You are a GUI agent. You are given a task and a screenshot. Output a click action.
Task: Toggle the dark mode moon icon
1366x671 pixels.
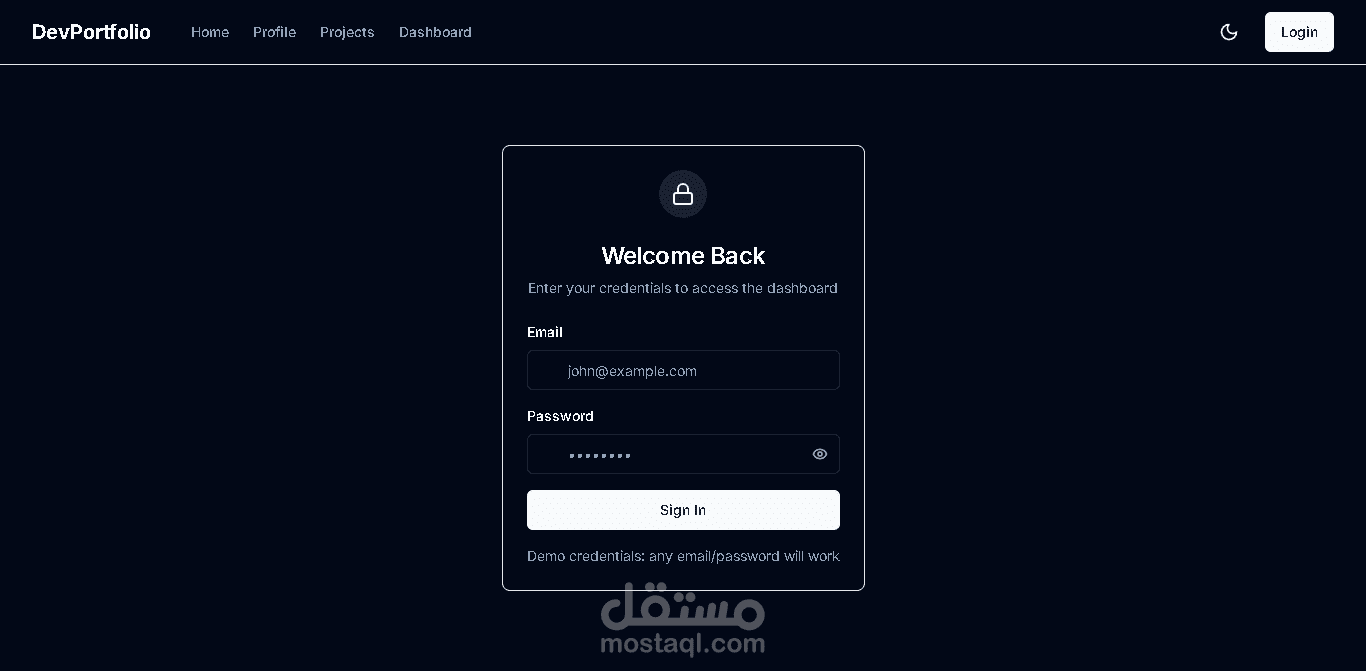click(x=1229, y=32)
